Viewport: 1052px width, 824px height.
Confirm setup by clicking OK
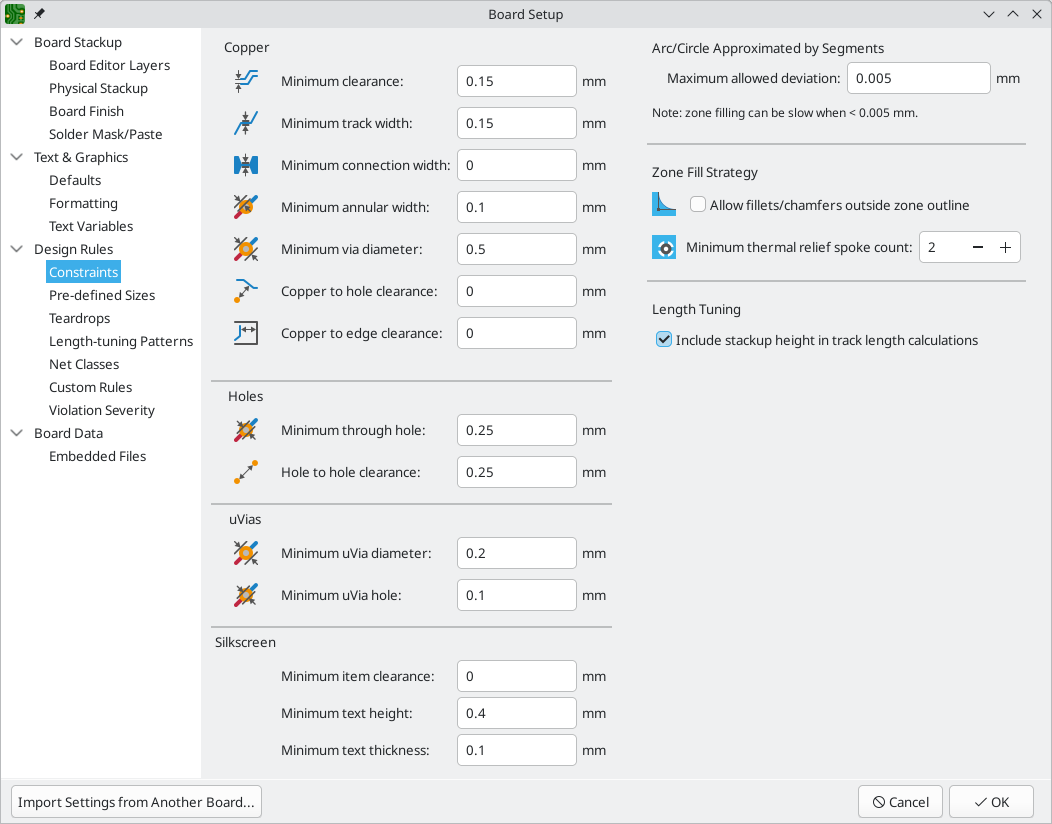pos(991,801)
